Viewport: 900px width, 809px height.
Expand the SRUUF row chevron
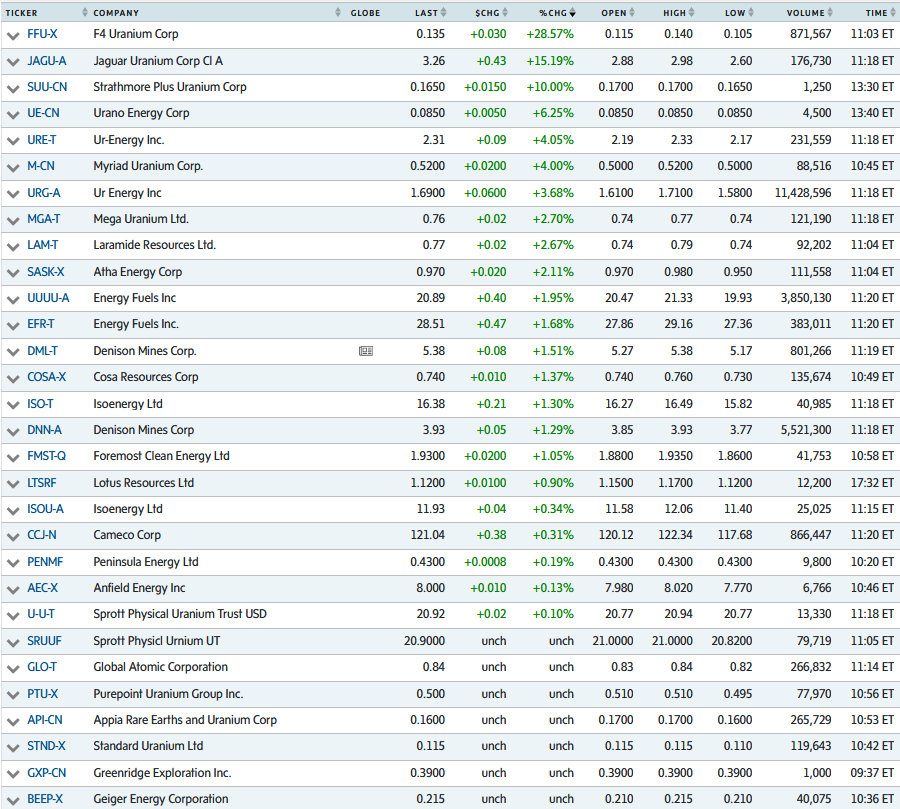[x=13, y=642]
